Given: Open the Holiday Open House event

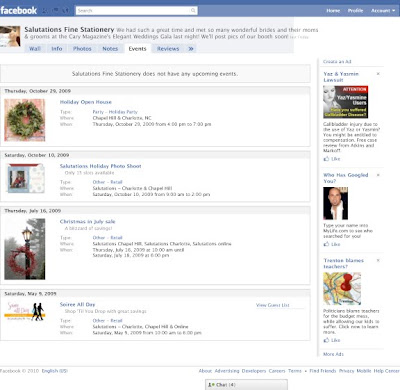Looking at the screenshot, I should pyautogui.click(x=86, y=102).
